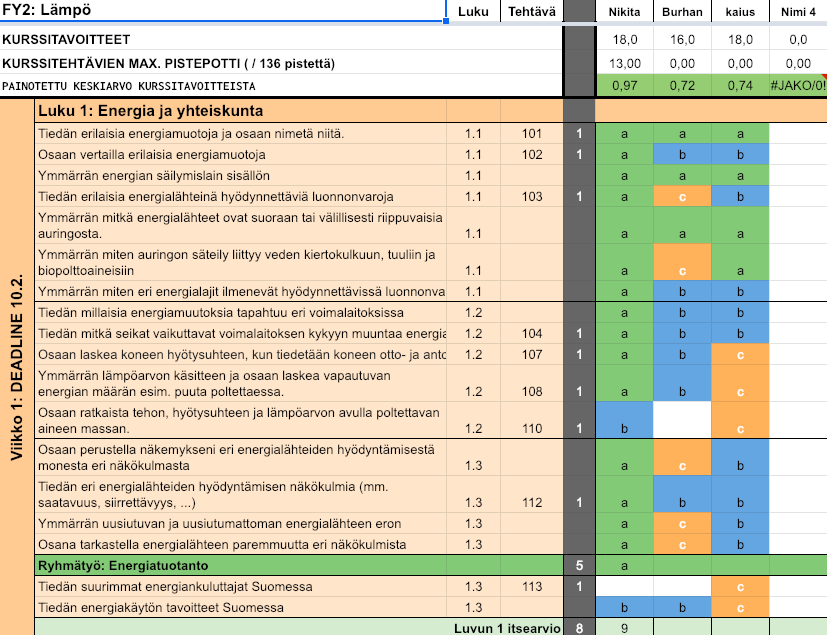Click the 'KURSSITEHTÄVIEN MAX. PISTEPOTTI' label
Screen dimensions: 827x635
coord(168,63)
